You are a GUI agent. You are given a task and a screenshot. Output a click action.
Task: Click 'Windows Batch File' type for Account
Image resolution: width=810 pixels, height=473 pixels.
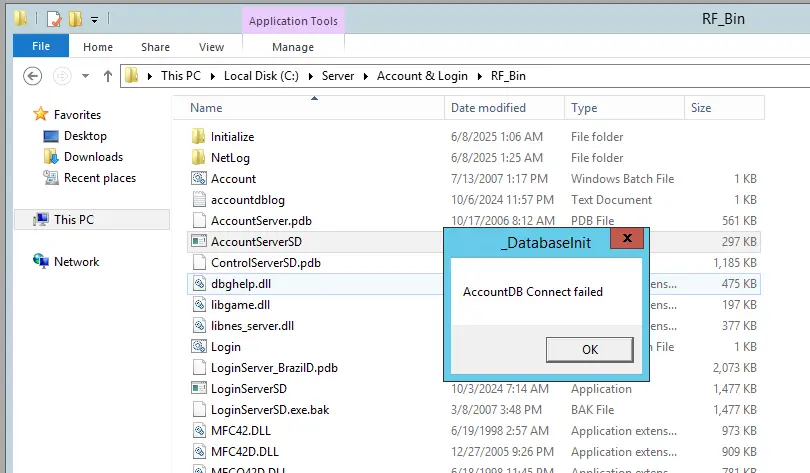click(x=622, y=179)
